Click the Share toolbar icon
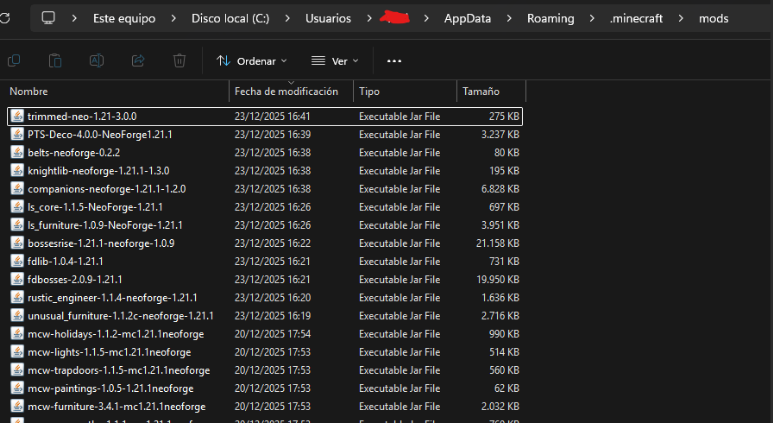 pos(138,61)
